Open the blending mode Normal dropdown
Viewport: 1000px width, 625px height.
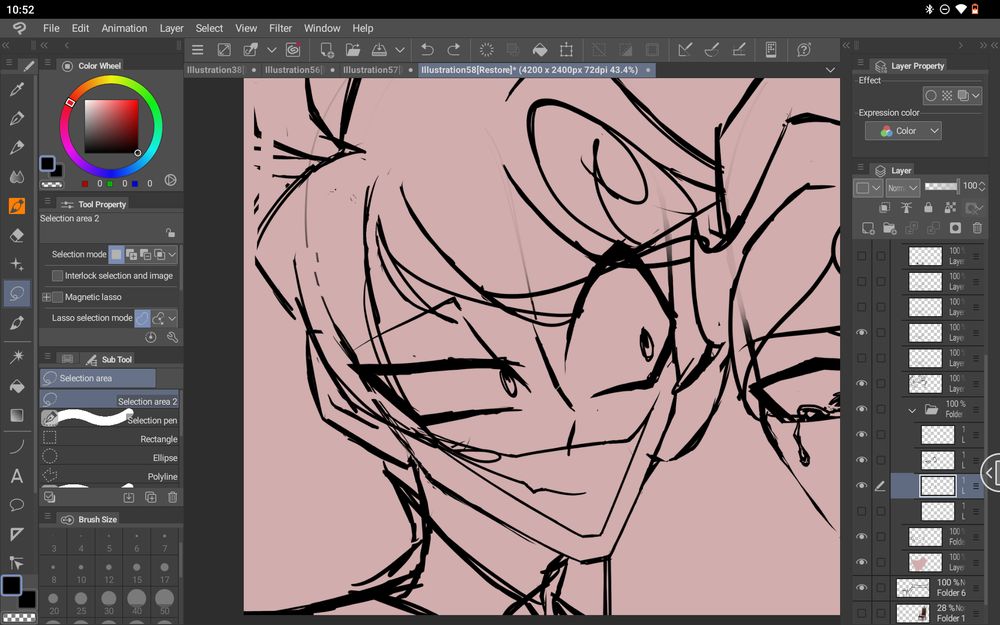(x=902, y=188)
